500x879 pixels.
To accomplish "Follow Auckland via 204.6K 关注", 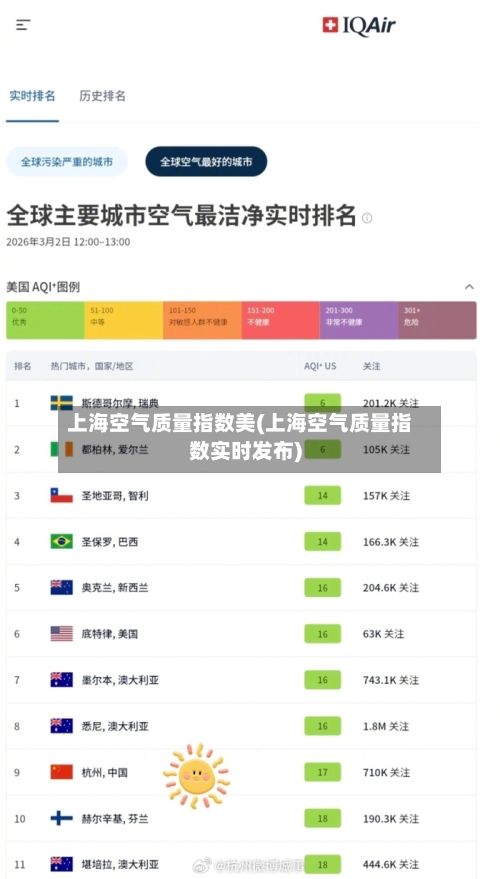I will tap(391, 587).
